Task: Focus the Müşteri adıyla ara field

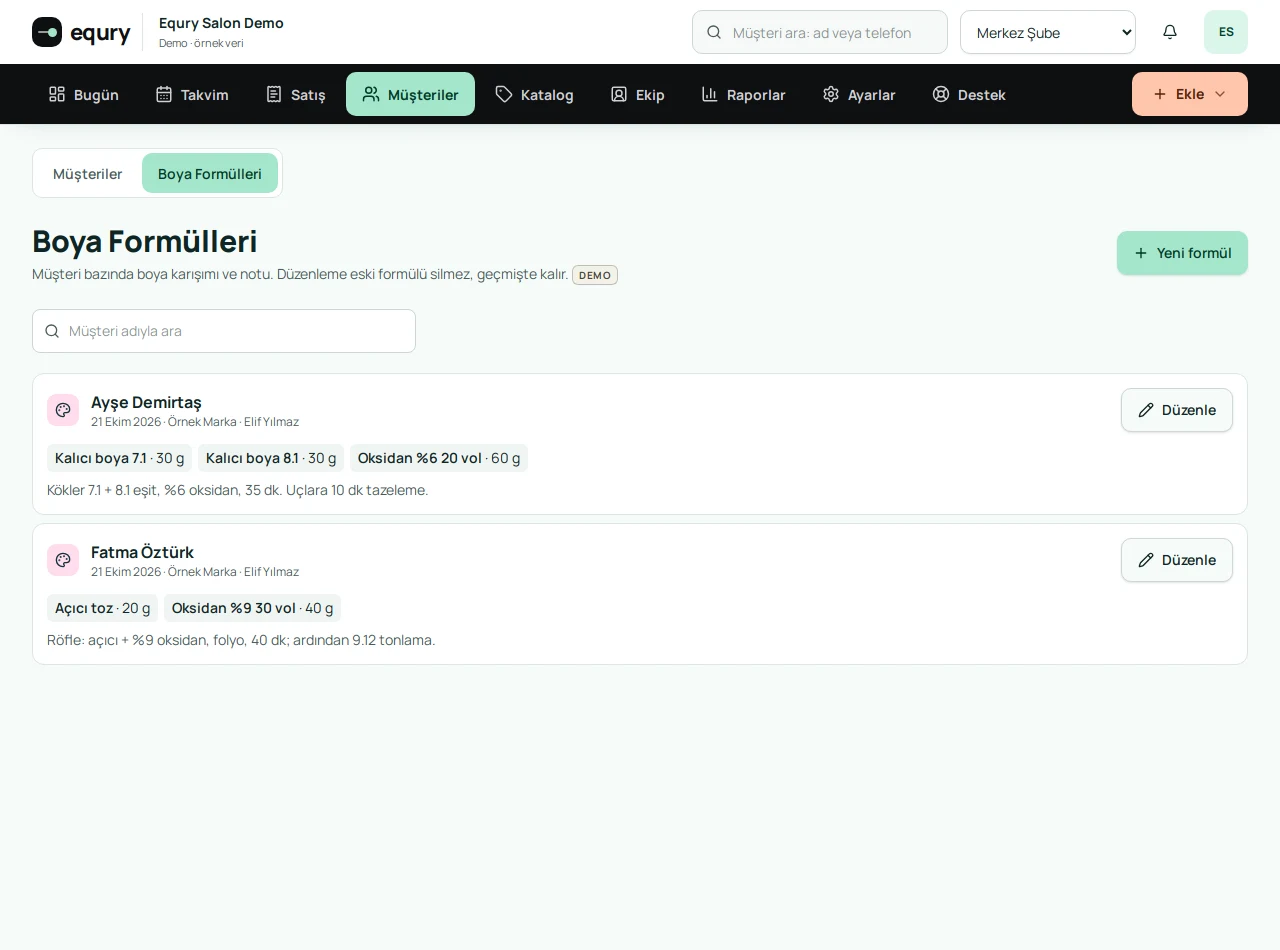Action: [x=224, y=331]
